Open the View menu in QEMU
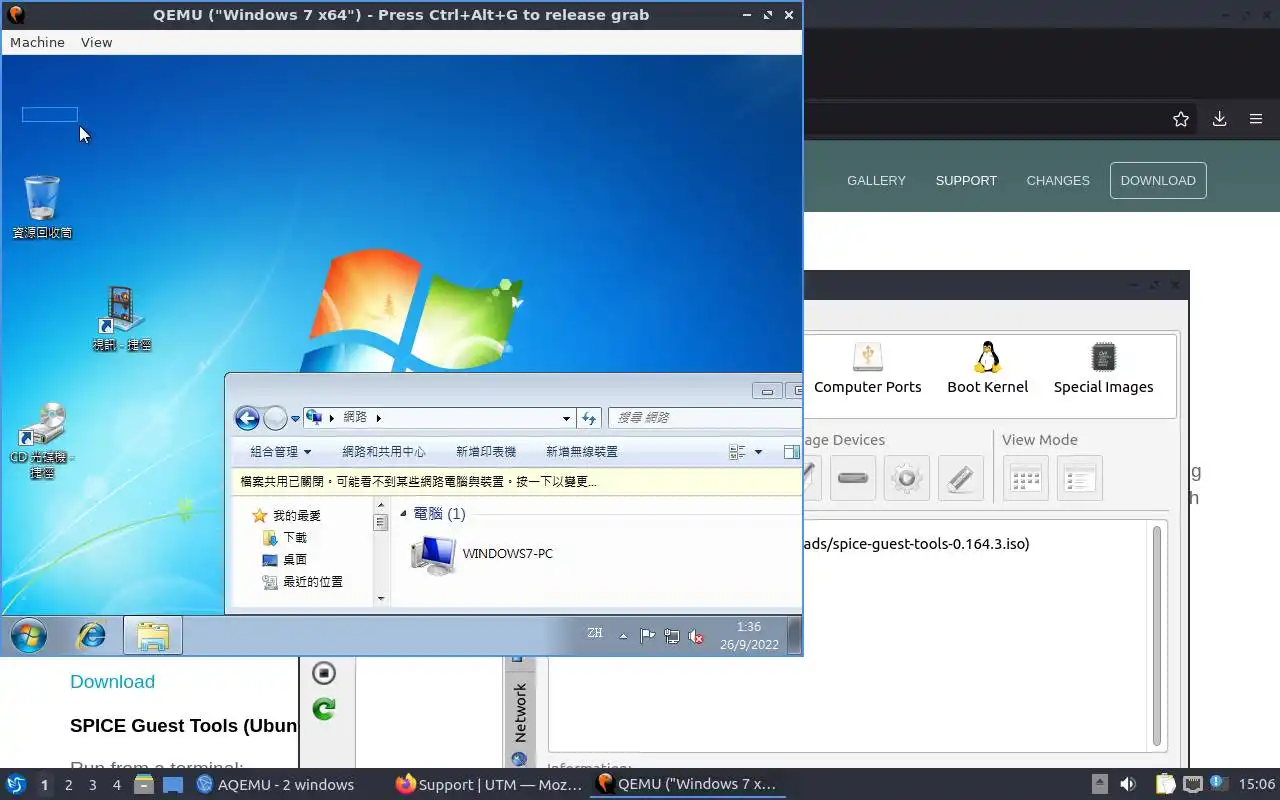Image resolution: width=1280 pixels, height=800 pixels. [x=96, y=42]
